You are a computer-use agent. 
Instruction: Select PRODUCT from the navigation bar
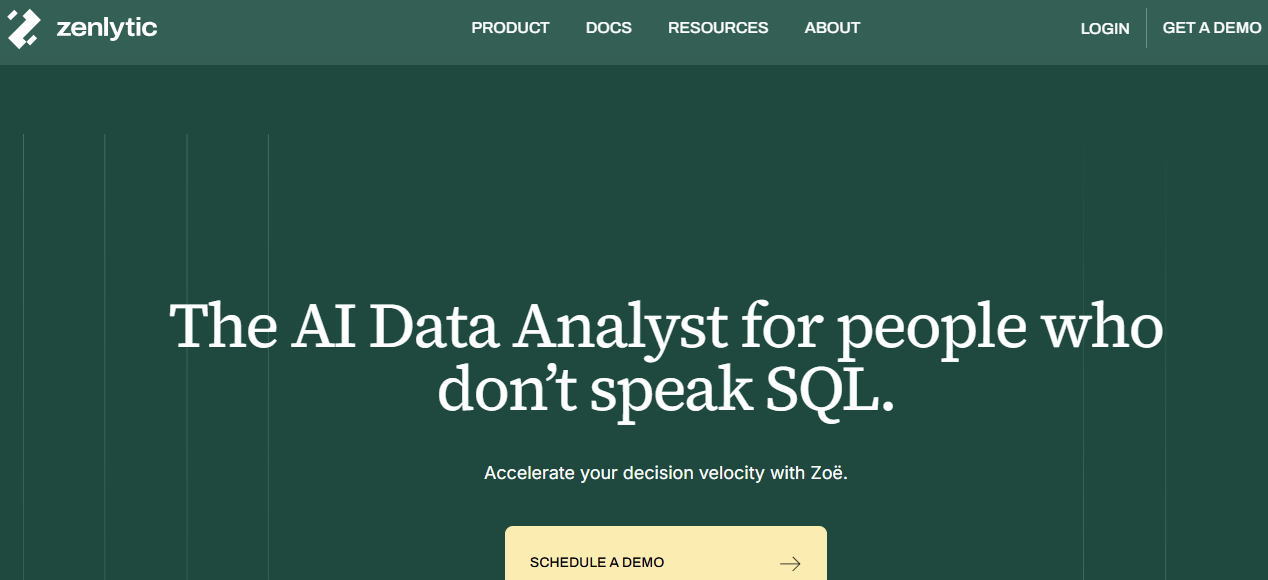[x=510, y=28]
